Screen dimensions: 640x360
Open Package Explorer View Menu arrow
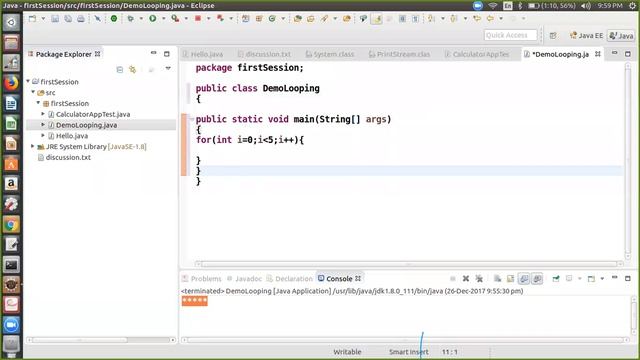[168, 69]
